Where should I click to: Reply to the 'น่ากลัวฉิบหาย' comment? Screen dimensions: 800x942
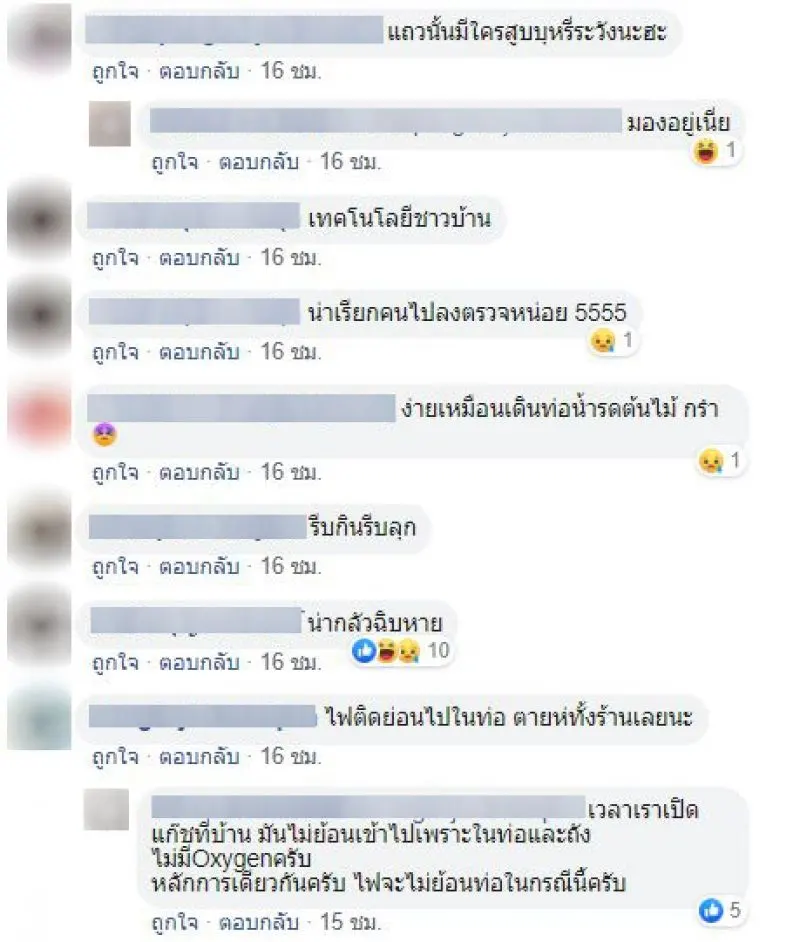[199, 662]
